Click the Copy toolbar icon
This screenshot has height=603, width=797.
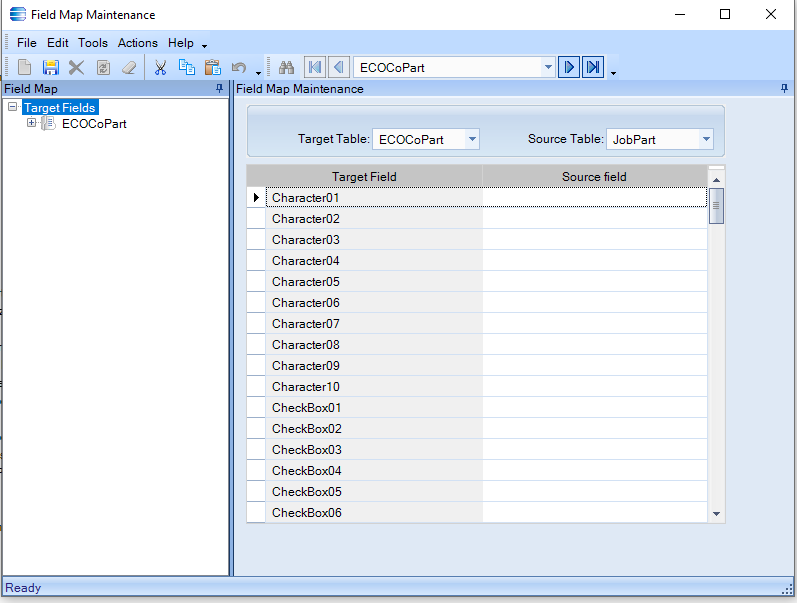pyautogui.click(x=187, y=67)
